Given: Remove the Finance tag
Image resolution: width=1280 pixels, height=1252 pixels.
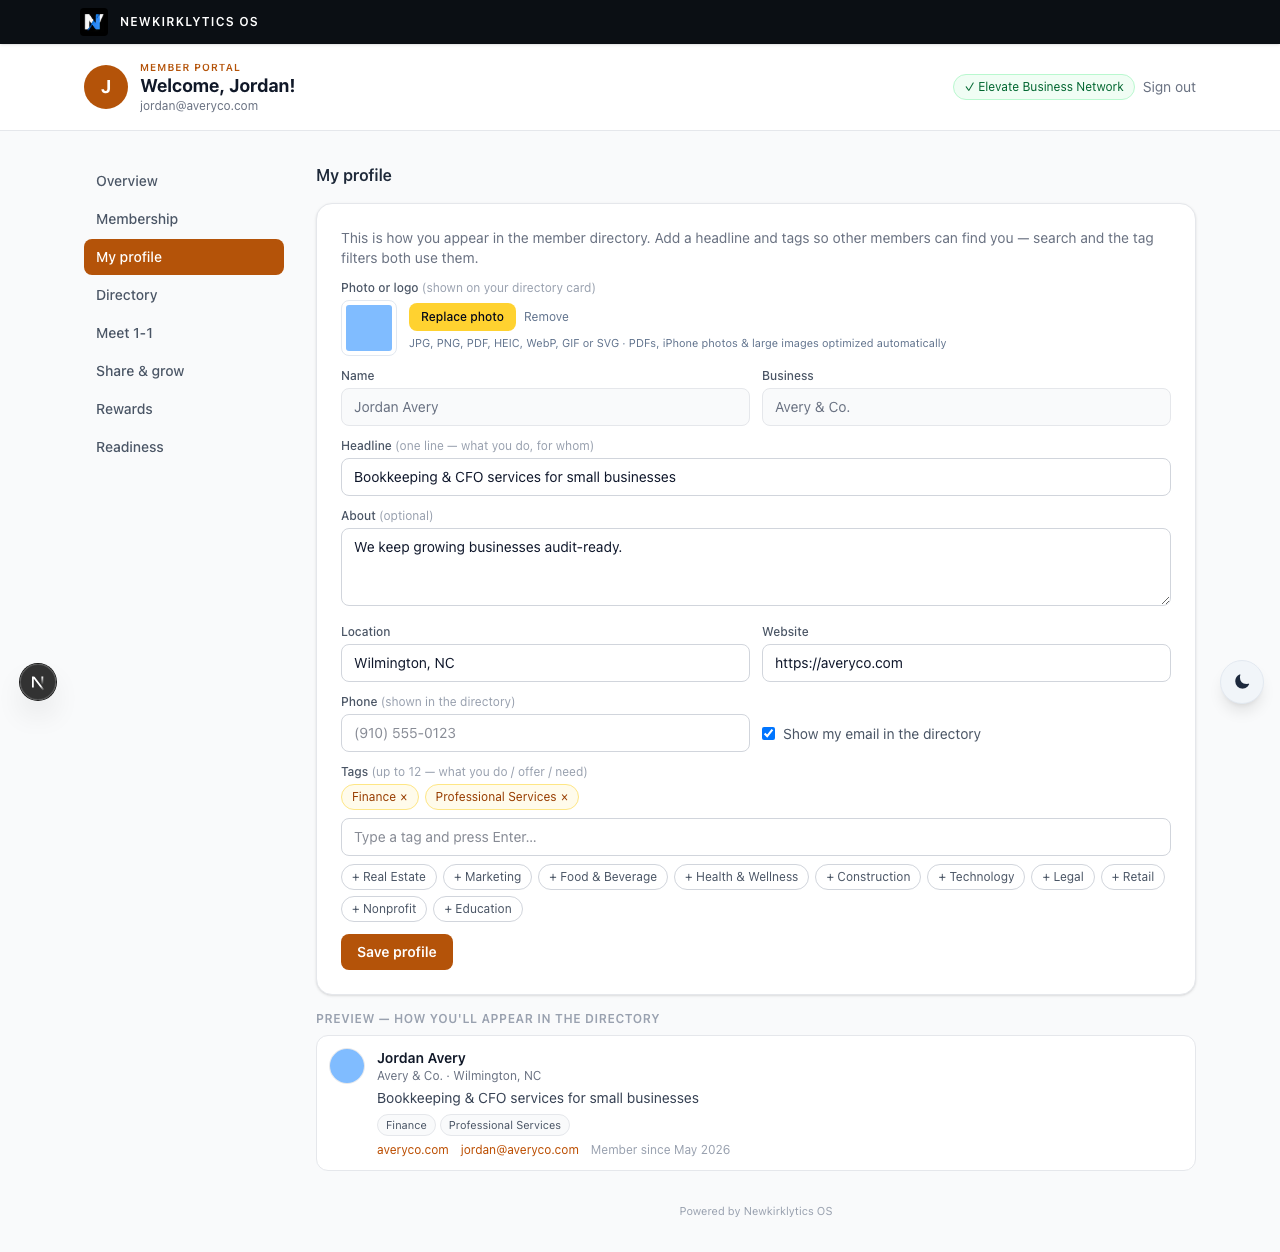Looking at the screenshot, I should pos(404,797).
